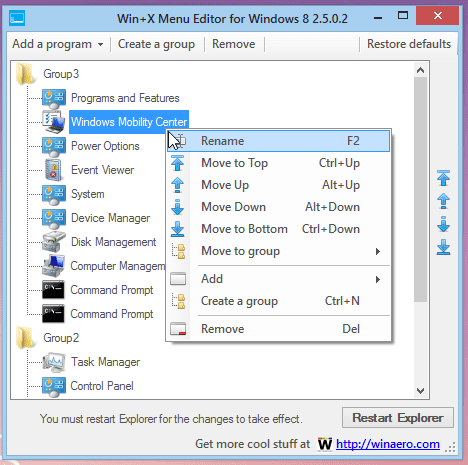Click Restore defaults in the toolbar

point(409,44)
